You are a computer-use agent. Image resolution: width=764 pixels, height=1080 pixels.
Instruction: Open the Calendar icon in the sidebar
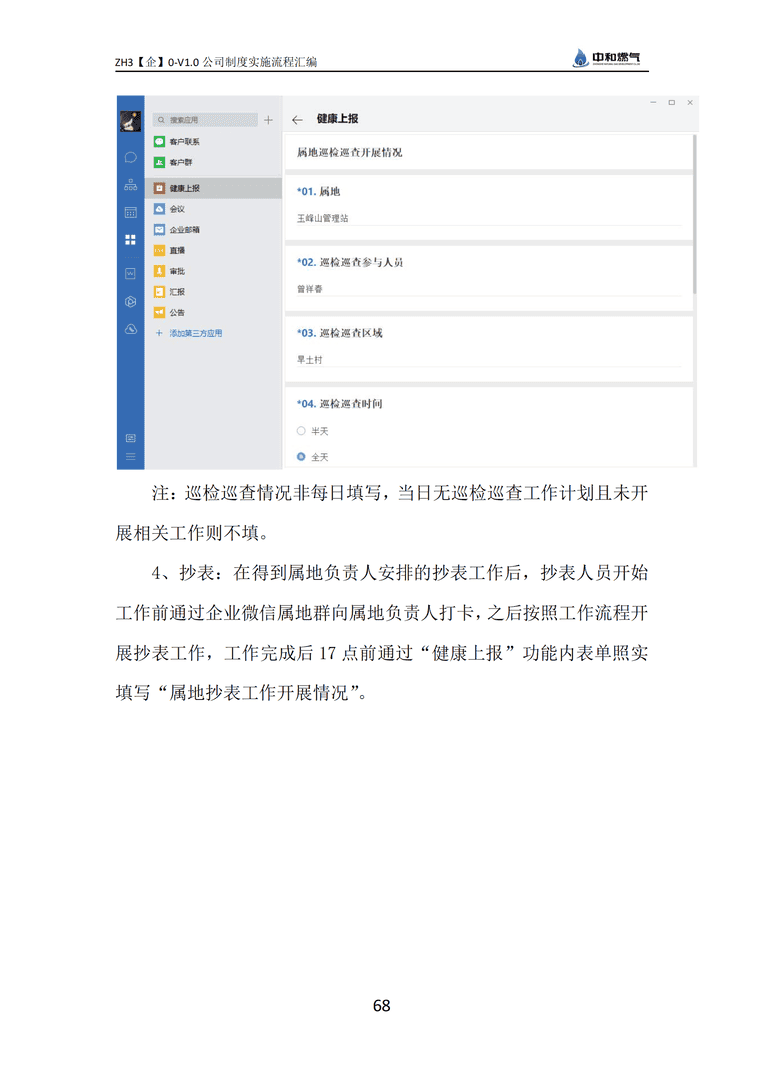tap(130, 212)
